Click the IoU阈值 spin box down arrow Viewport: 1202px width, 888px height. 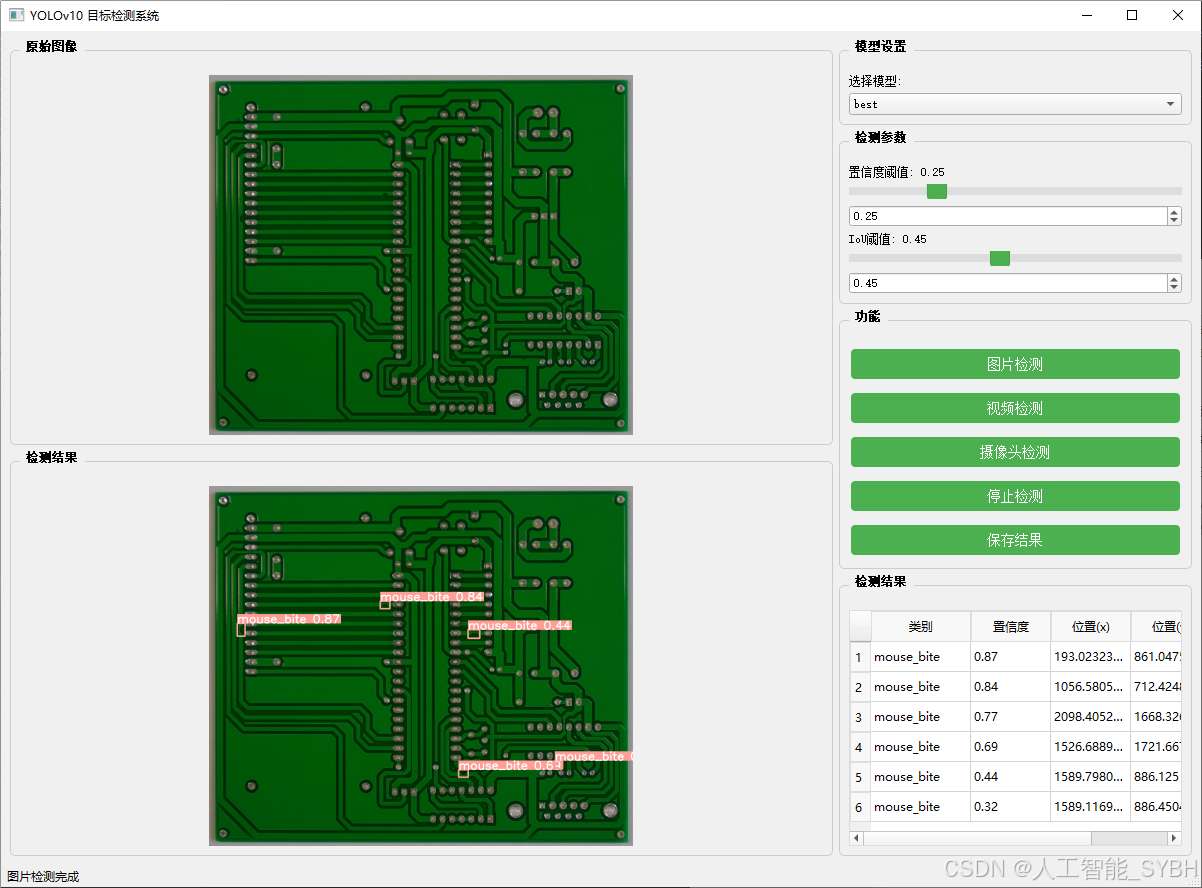[x=1172, y=288]
